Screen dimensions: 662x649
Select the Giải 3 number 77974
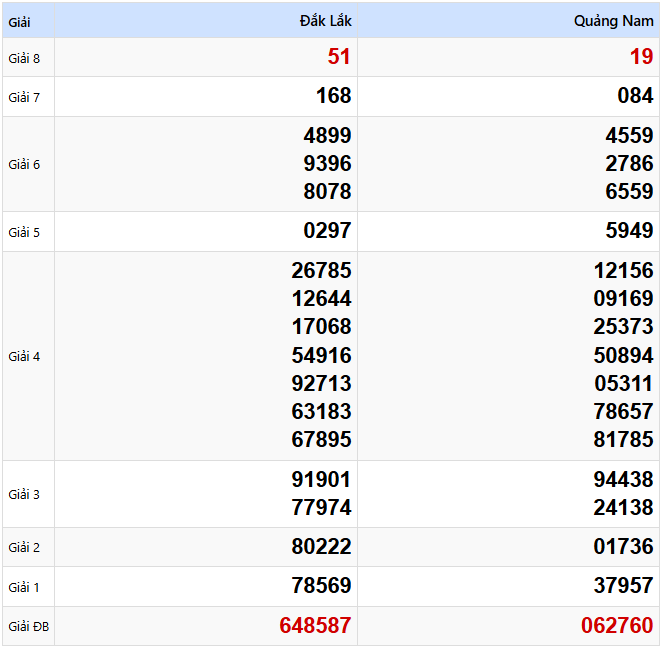(x=321, y=508)
